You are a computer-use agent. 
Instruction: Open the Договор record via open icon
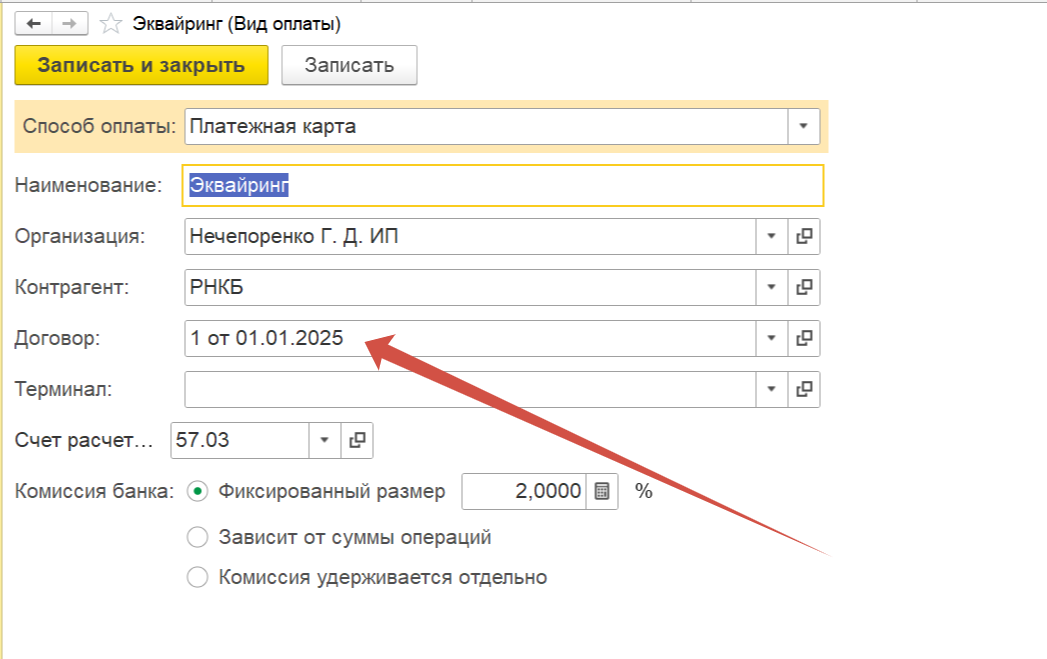[803, 338]
